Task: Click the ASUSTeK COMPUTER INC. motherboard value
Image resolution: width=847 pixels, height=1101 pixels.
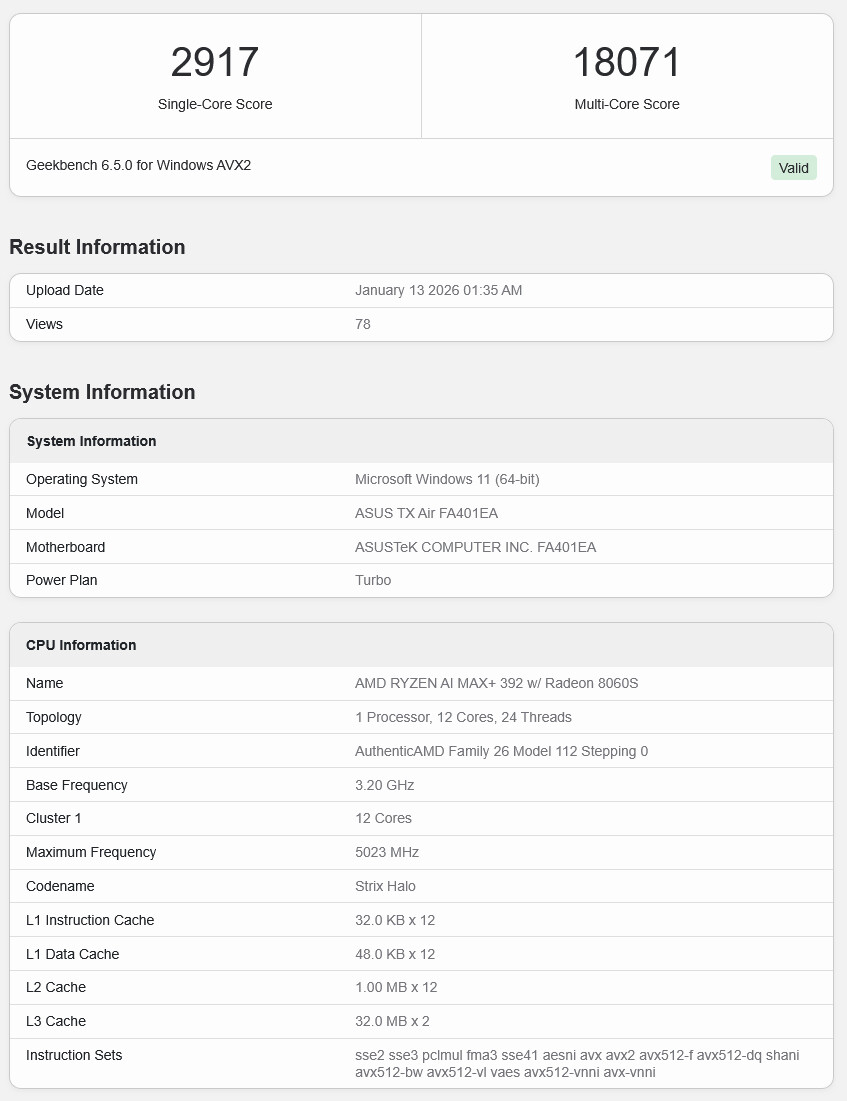Action: [475, 547]
